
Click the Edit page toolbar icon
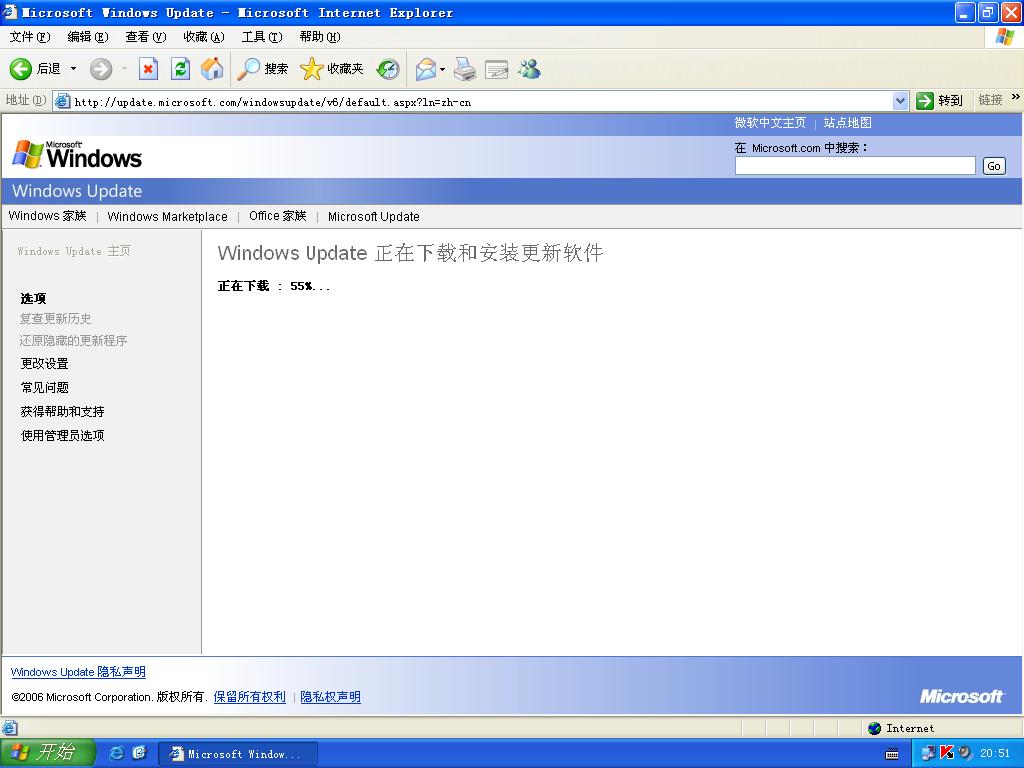point(497,69)
